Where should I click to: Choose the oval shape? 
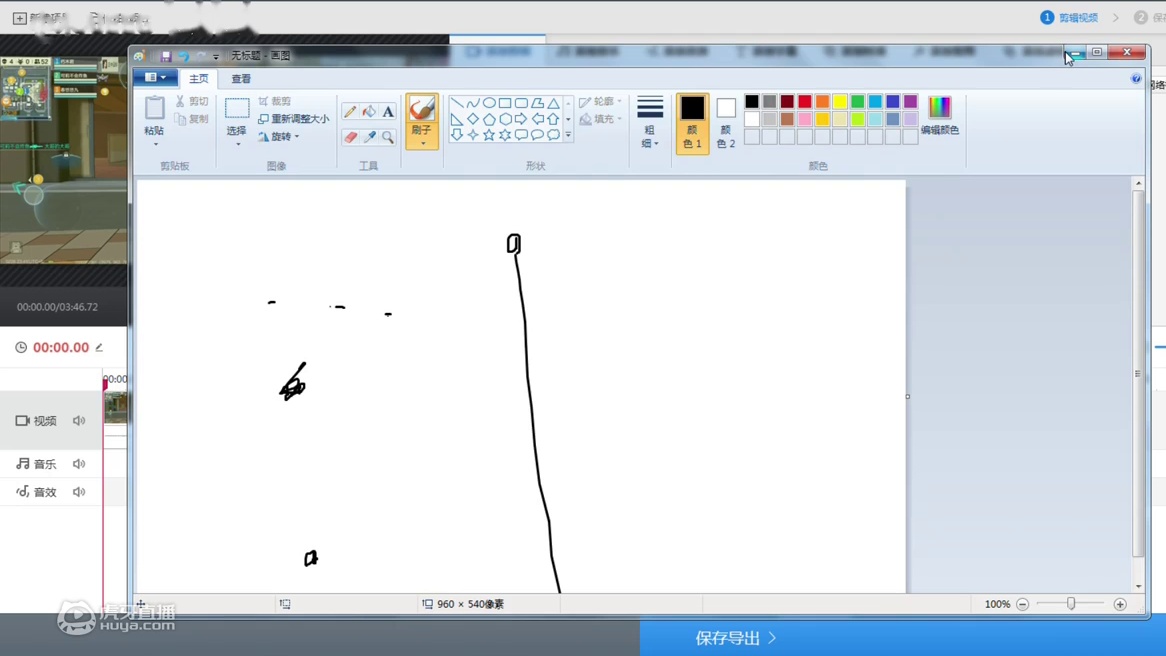pos(489,103)
